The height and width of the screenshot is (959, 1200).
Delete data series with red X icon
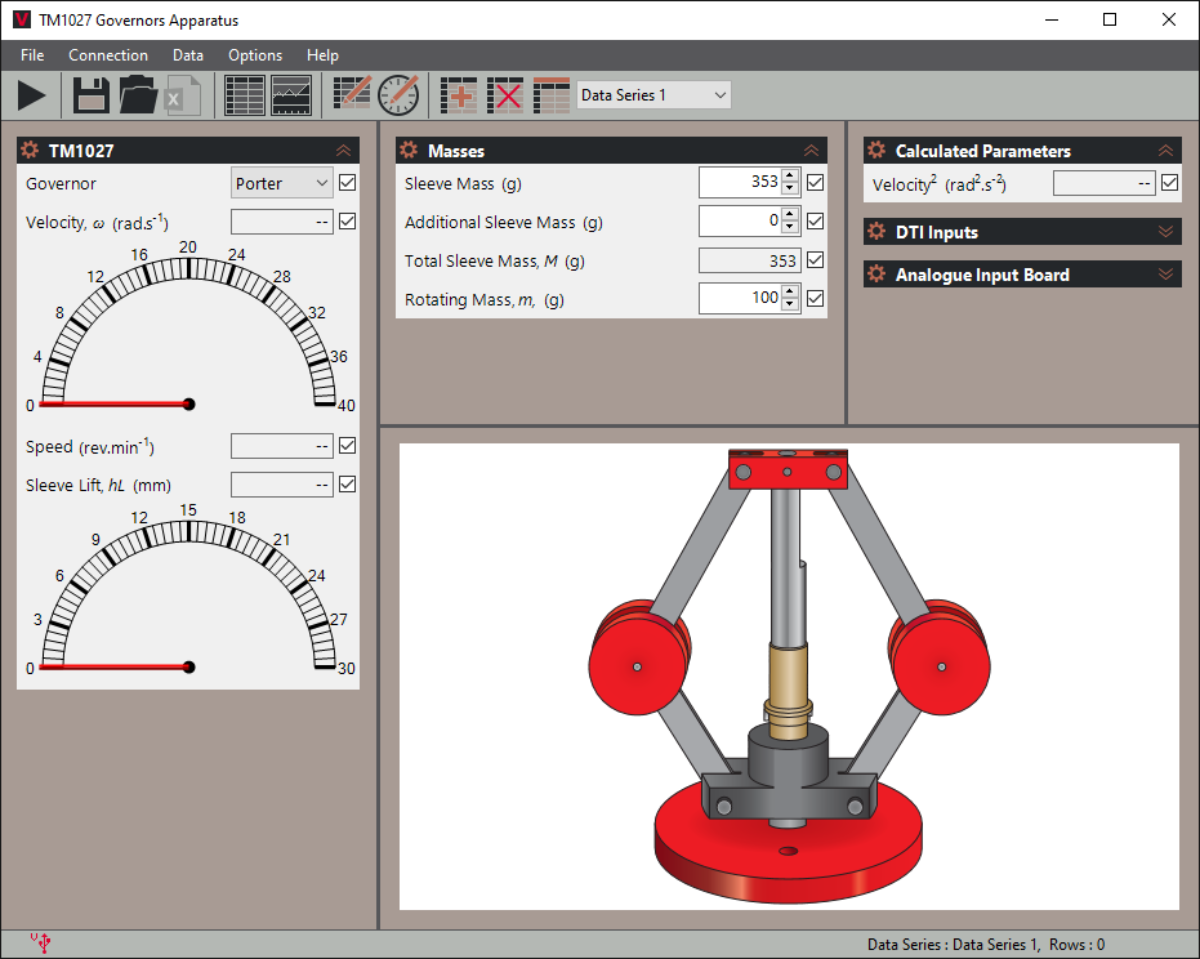point(505,96)
